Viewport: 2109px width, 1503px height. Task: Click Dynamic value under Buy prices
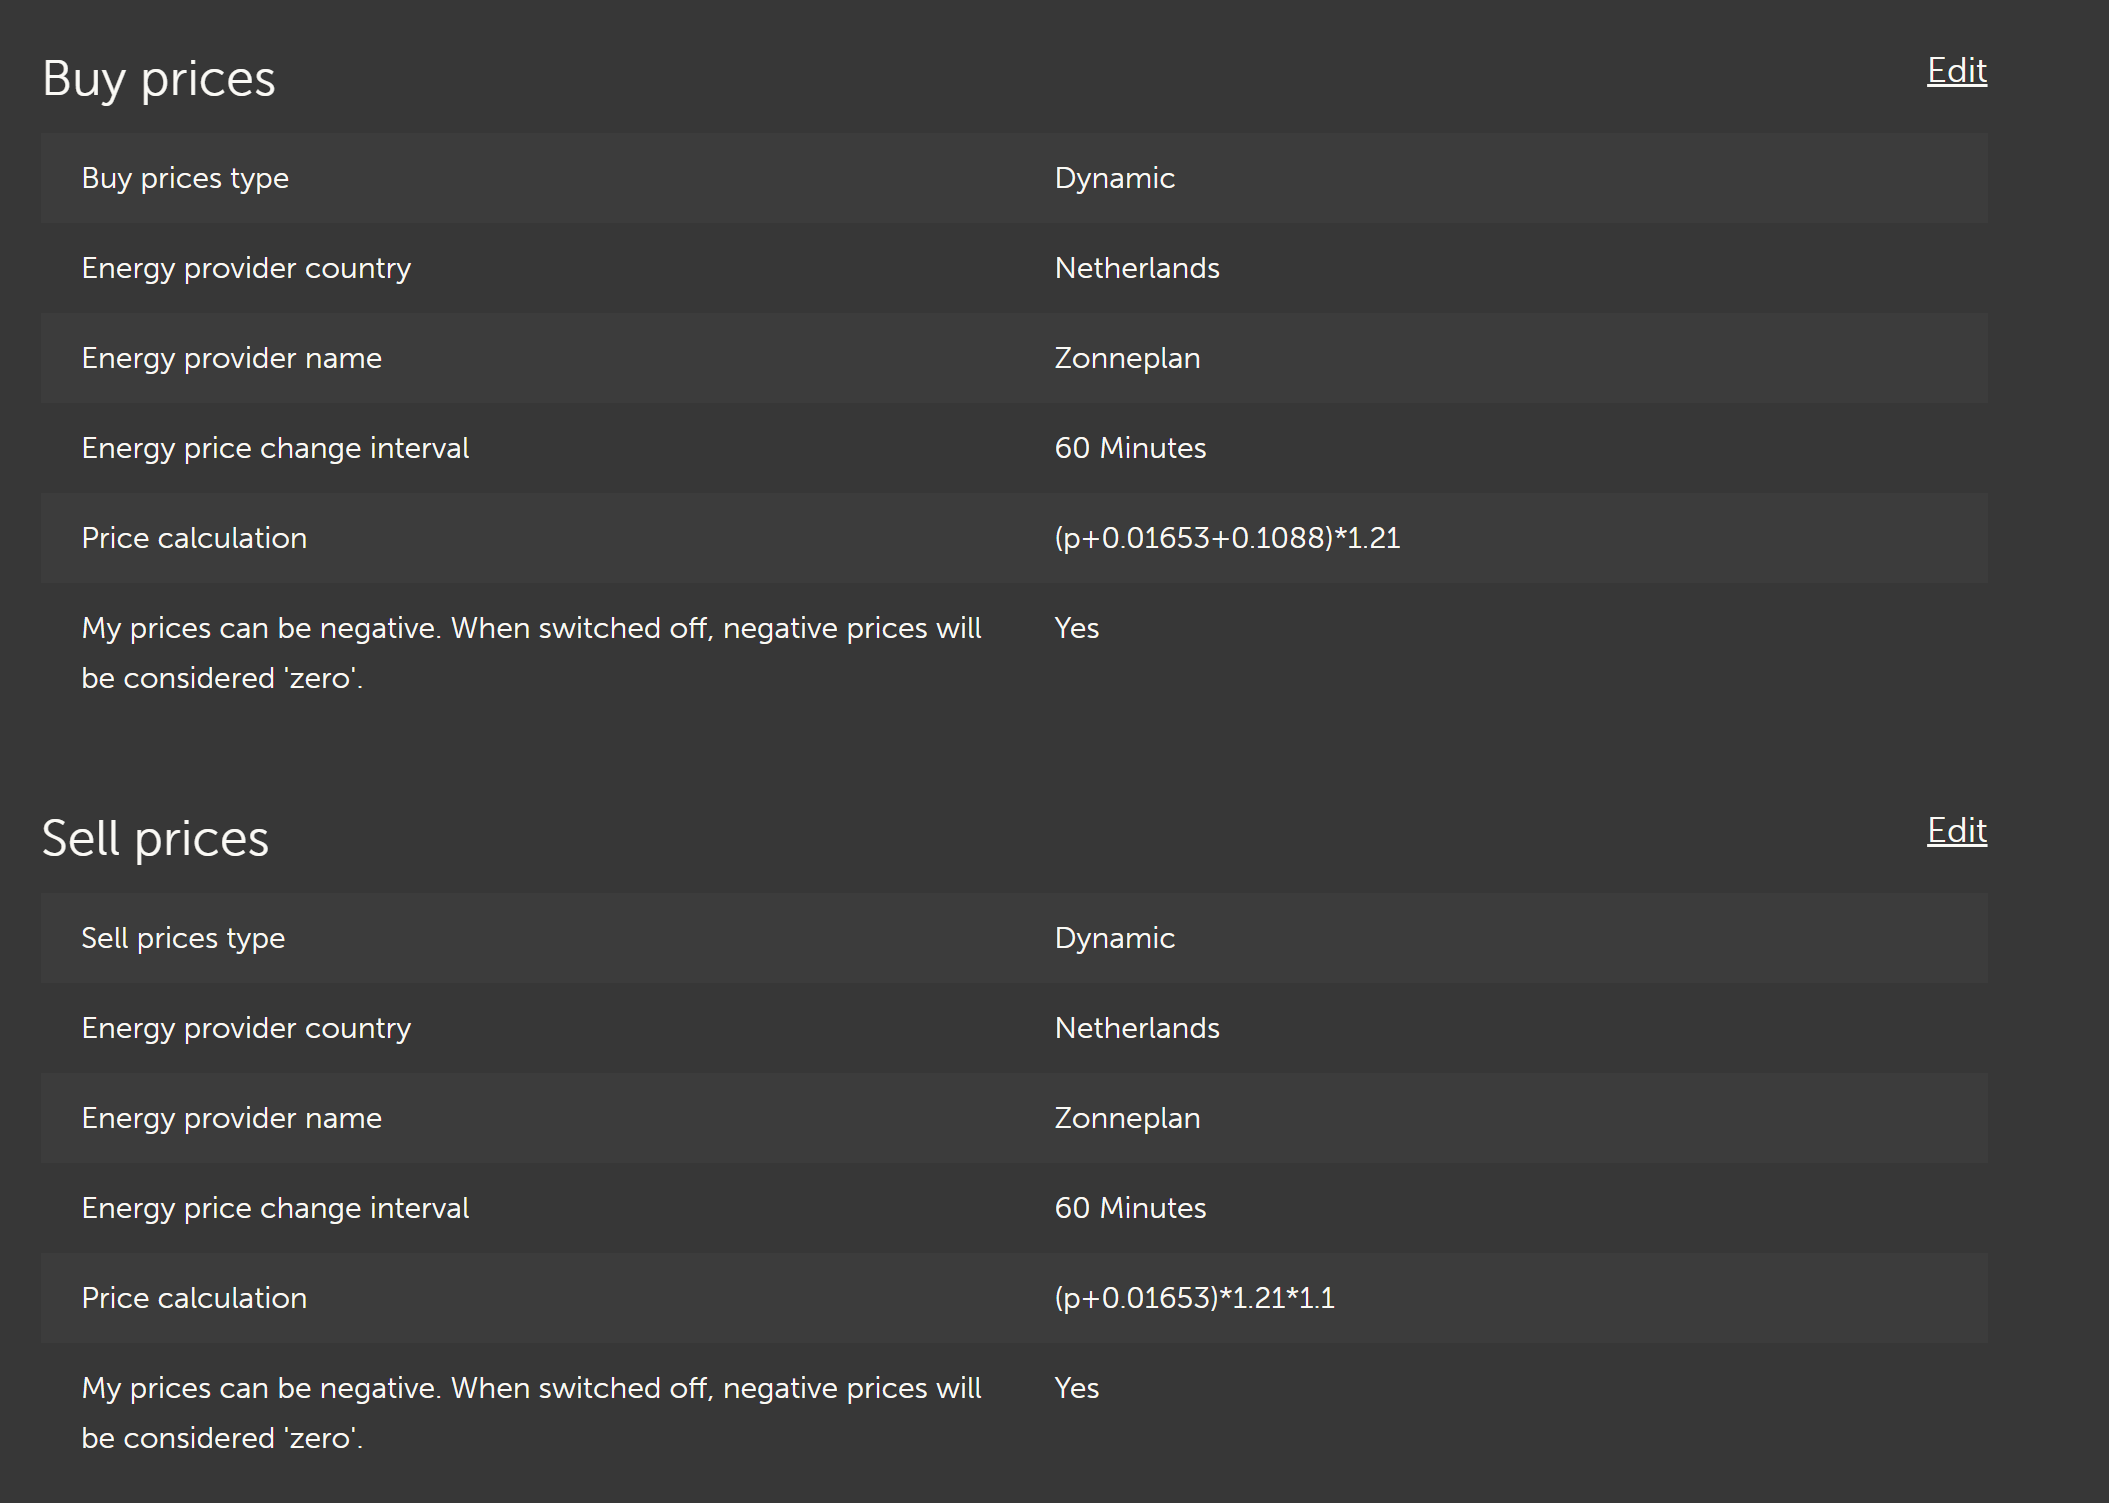[x=1114, y=178]
